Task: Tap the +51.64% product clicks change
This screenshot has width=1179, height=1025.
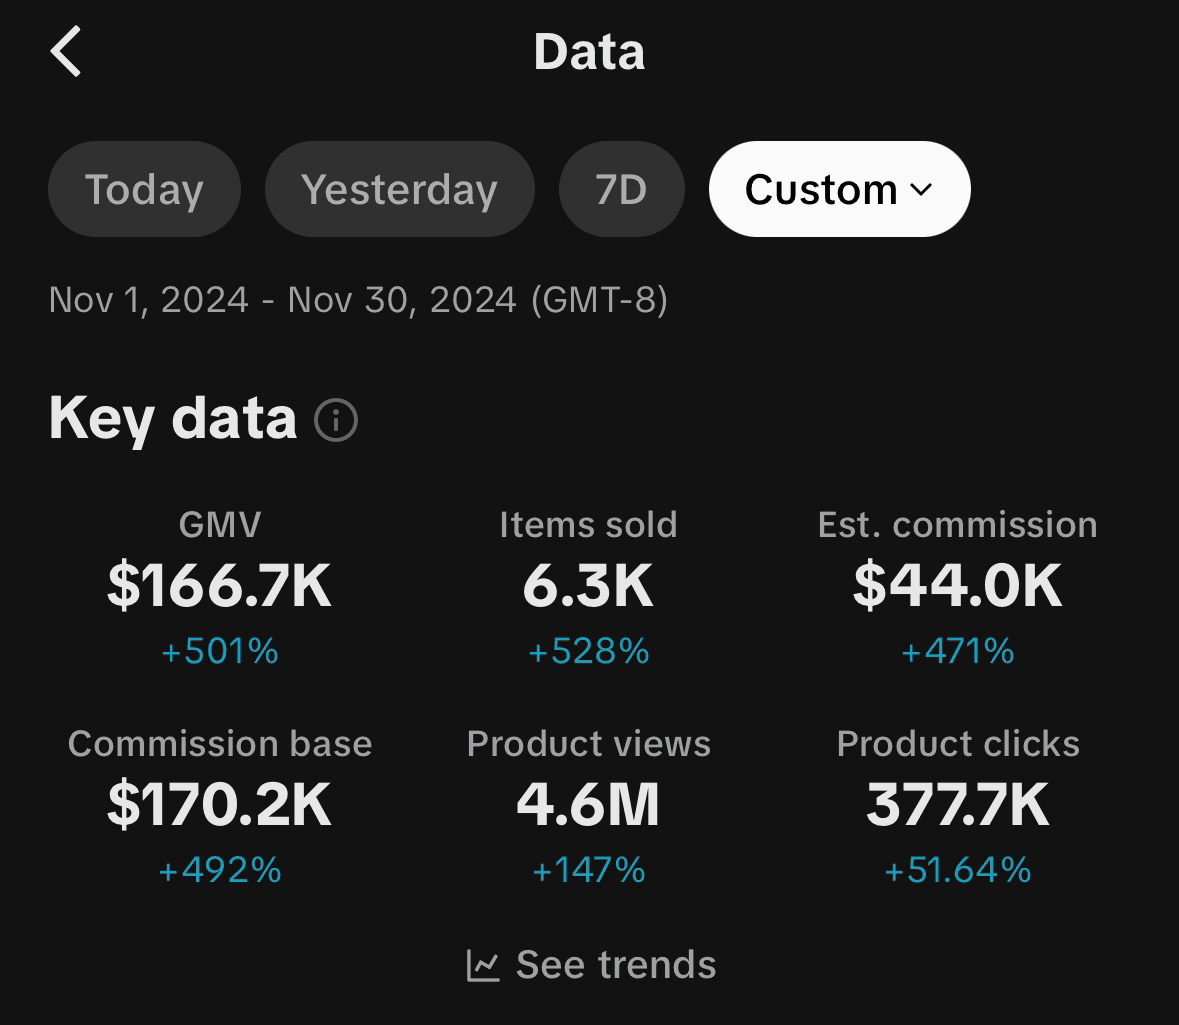Action: tap(957, 870)
